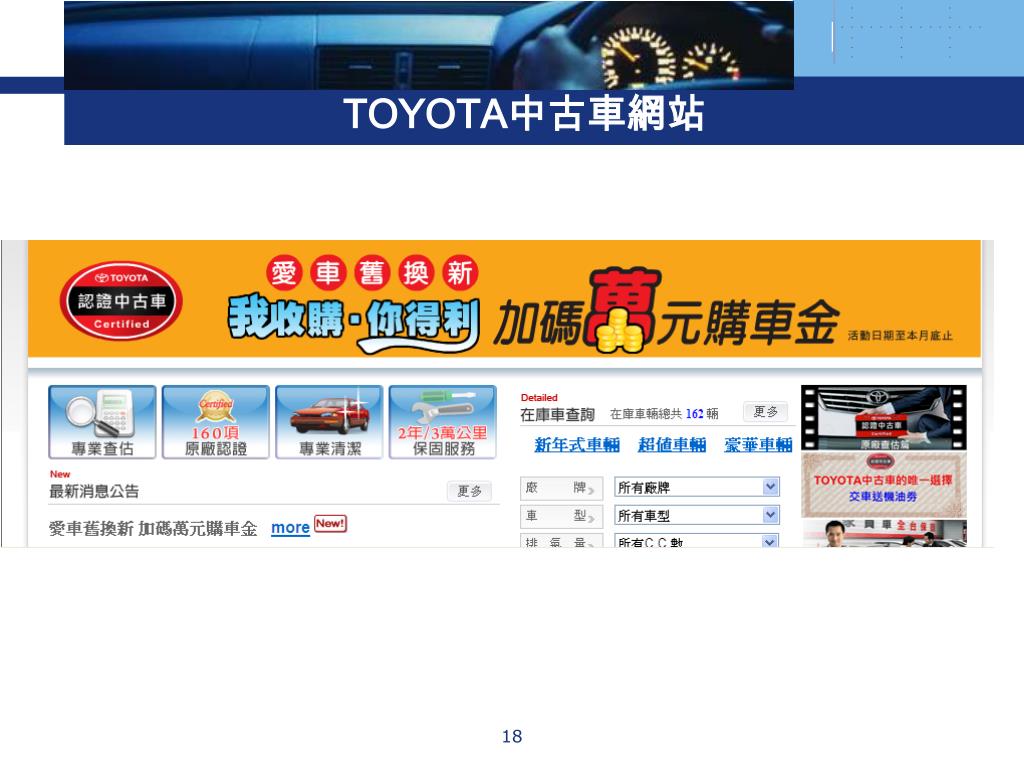Viewport: 1024px width, 768px height.
Task: Open the 專業查估 tile
Action: pos(103,423)
